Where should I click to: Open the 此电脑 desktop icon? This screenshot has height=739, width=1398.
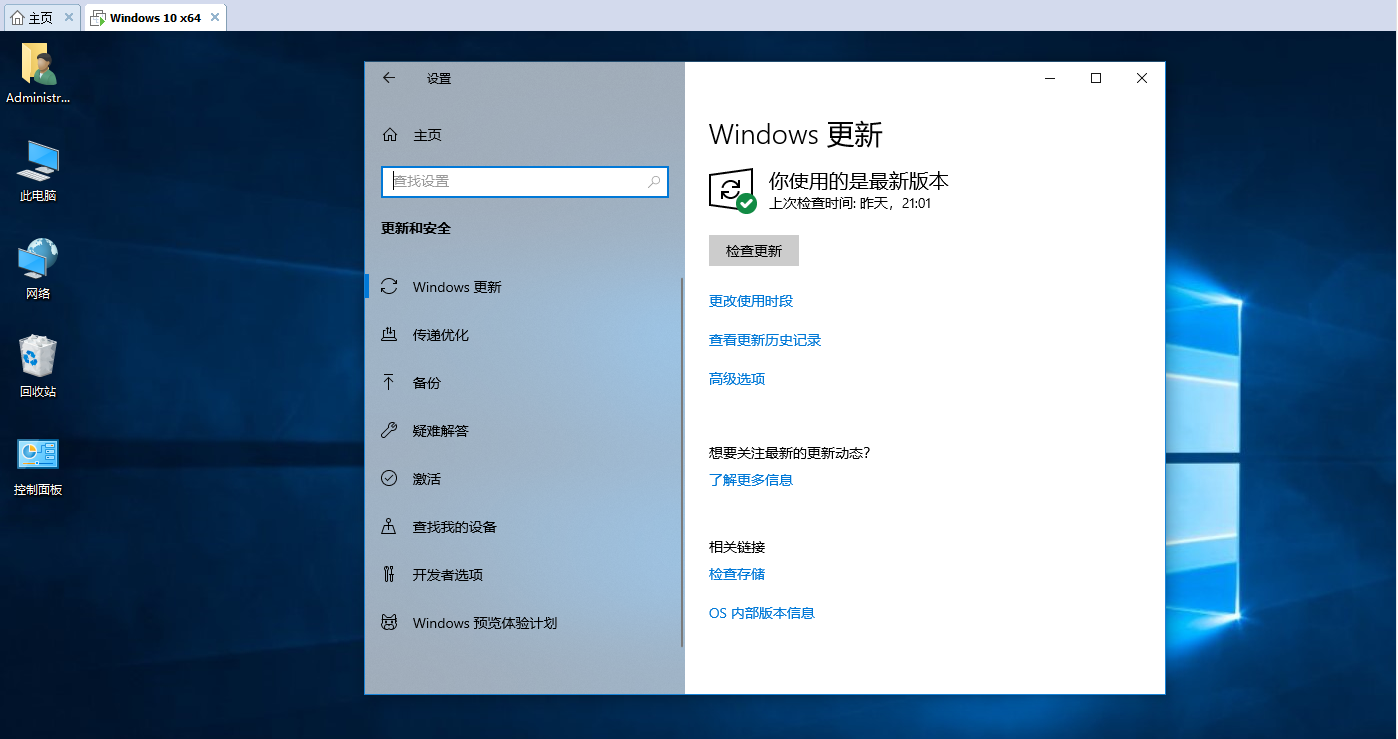click(x=38, y=162)
